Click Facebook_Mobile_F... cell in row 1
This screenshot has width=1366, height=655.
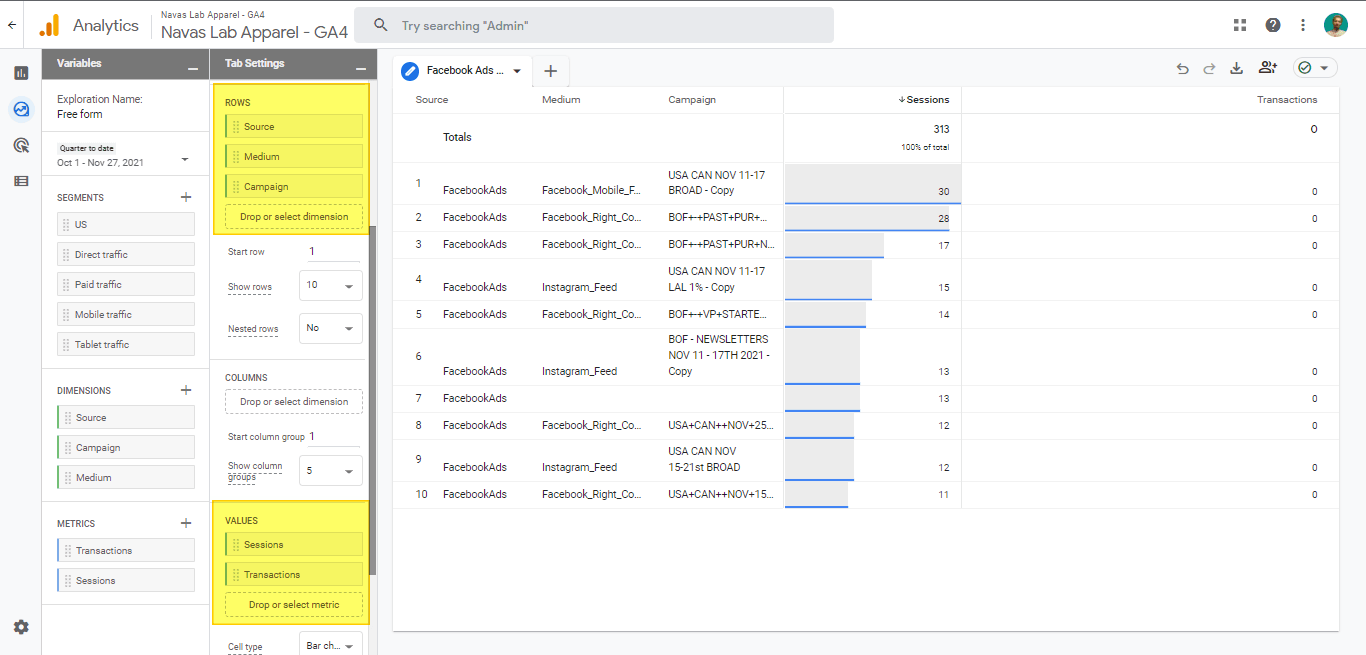591,190
